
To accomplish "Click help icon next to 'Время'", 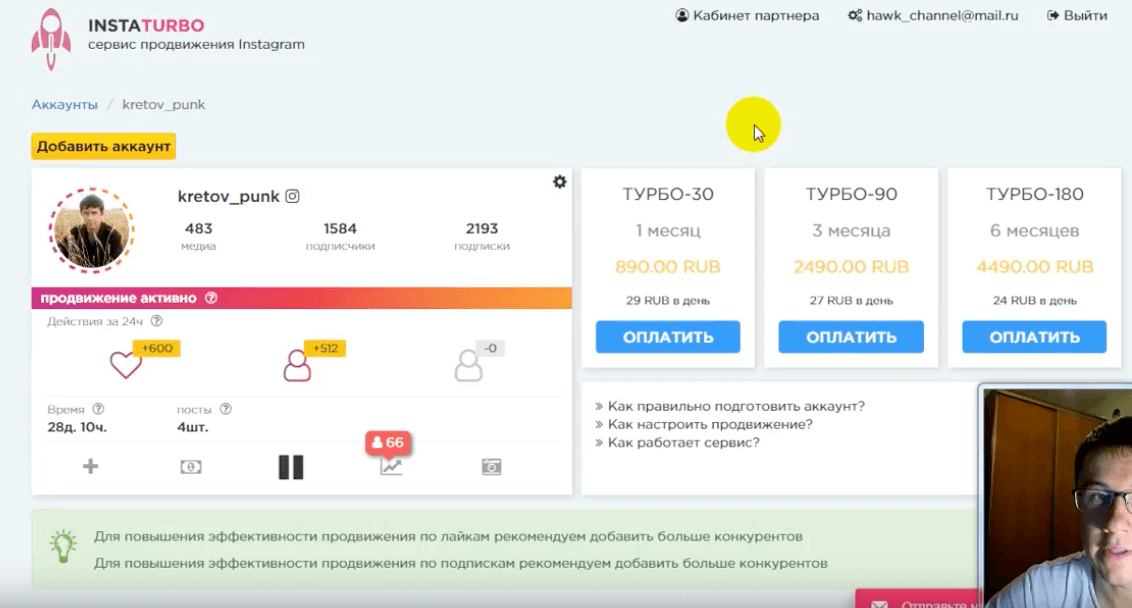I will (x=98, y=409).
